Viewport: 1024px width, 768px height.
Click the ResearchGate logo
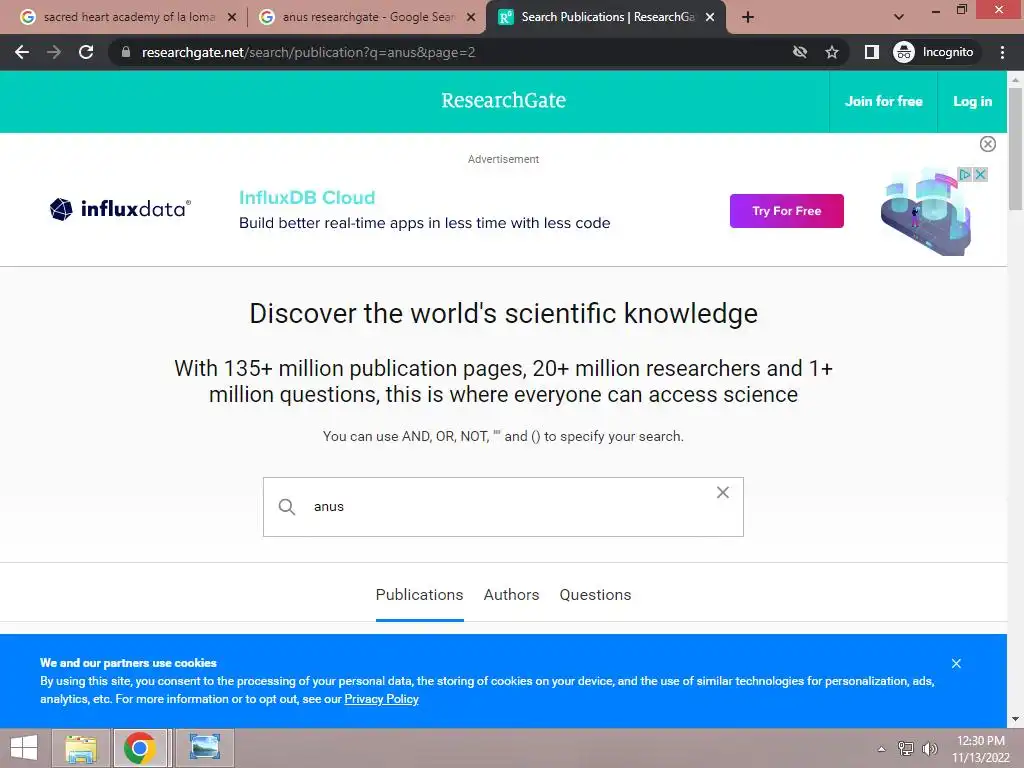tap(504, 101)
